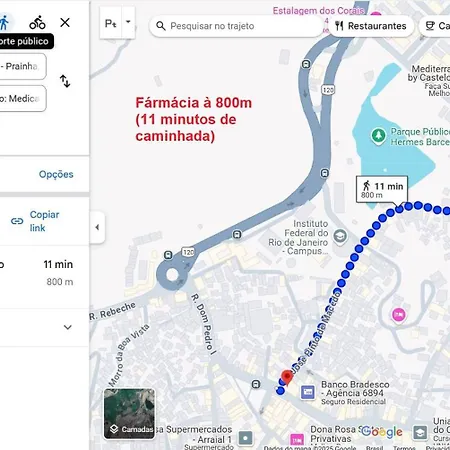450x450 pixels.
Task: Click the Prainha origin field
Action: [23, 66]
